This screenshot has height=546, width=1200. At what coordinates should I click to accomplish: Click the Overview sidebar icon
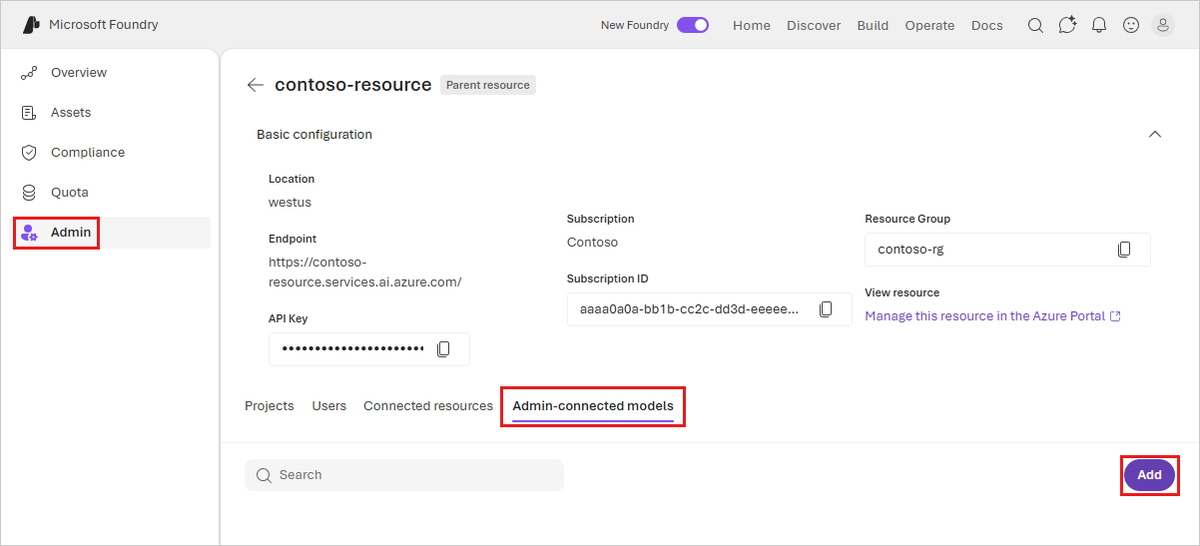pos(30,73)
